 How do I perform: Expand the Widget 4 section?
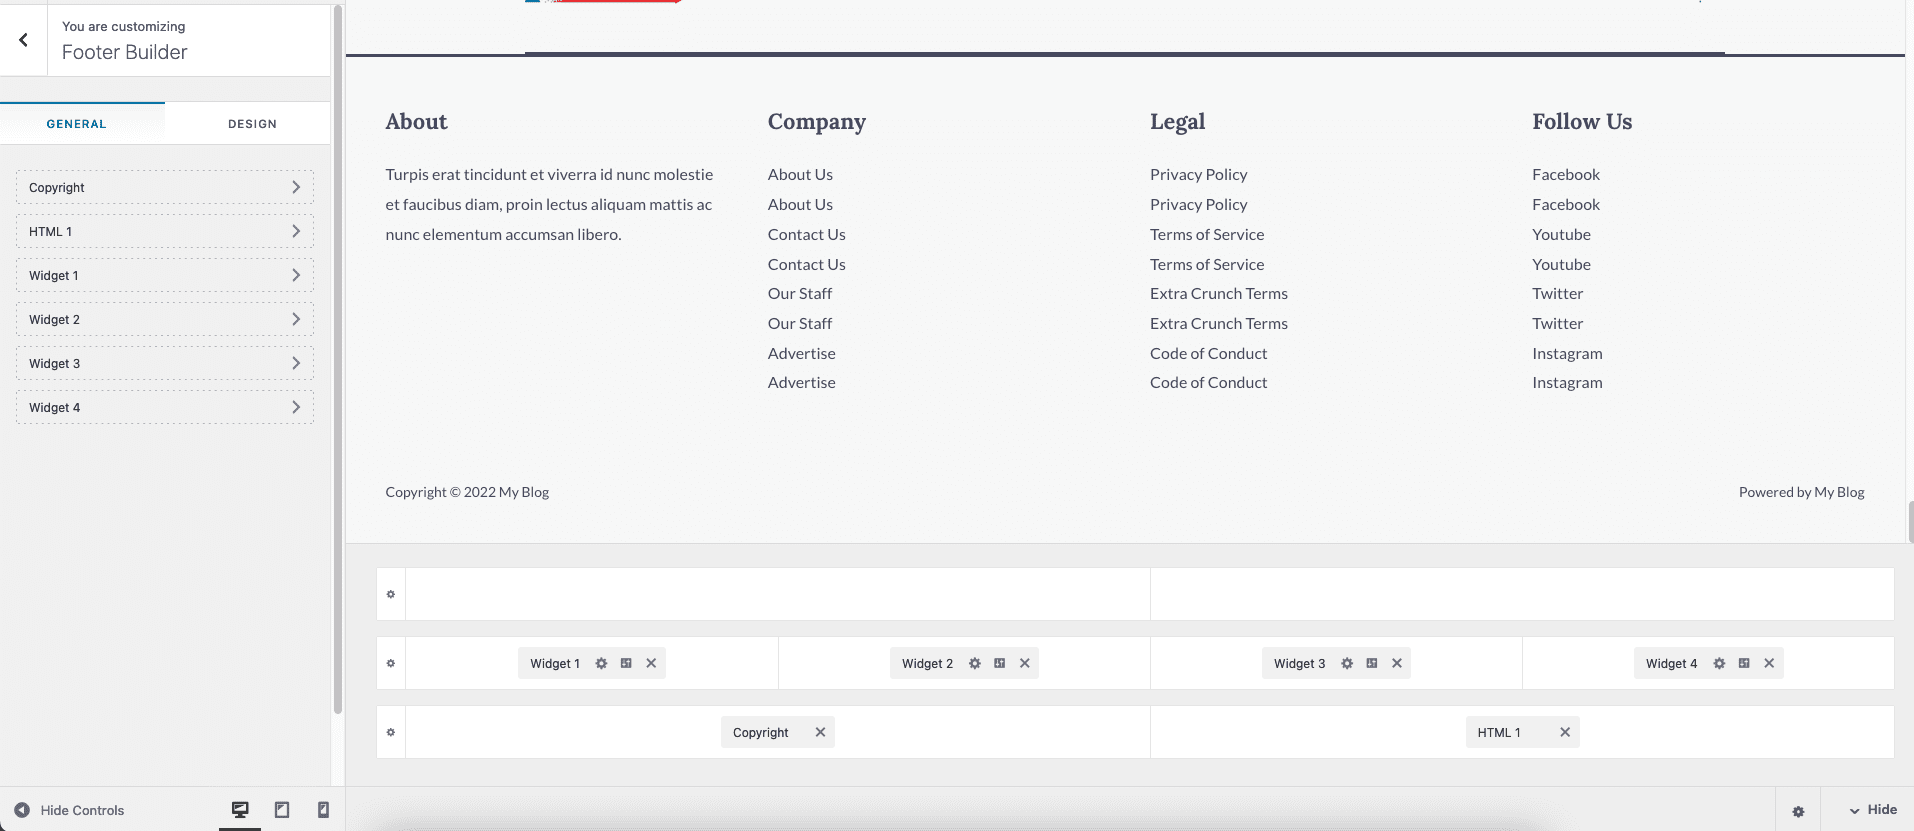[165, 407]
